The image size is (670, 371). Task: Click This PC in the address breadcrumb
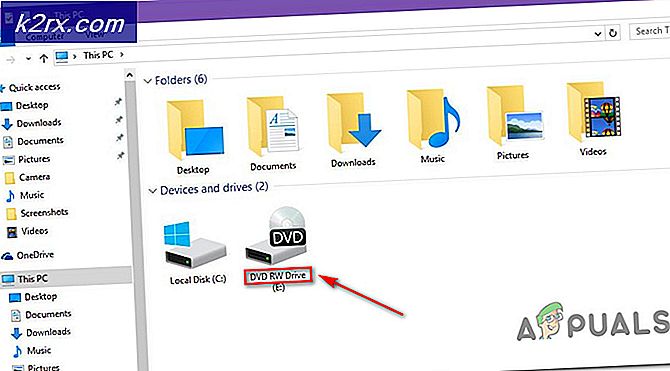pyautogui.click(x=98, y=55)
